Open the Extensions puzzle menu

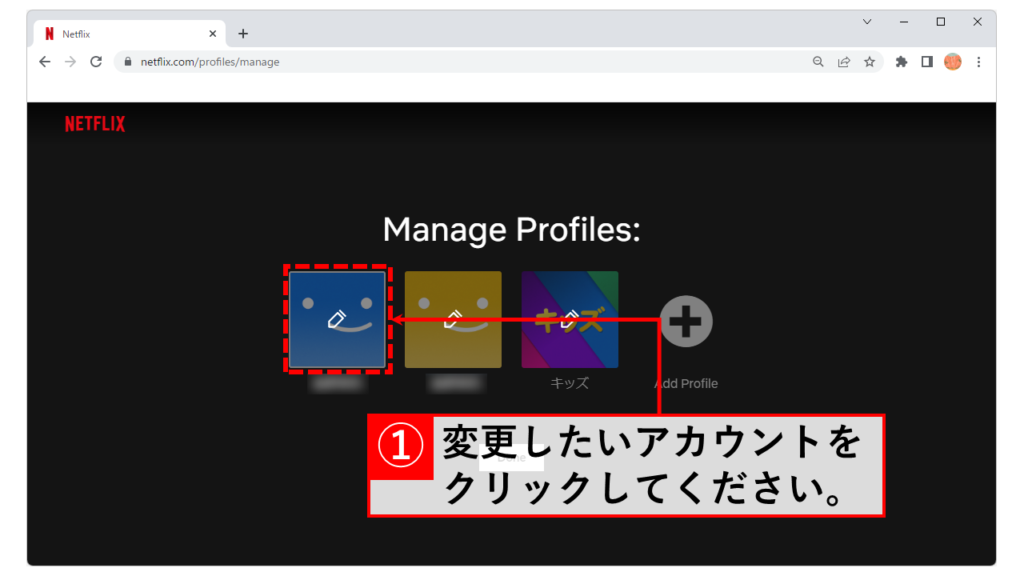pyautogui.click(x=901, y=62)
